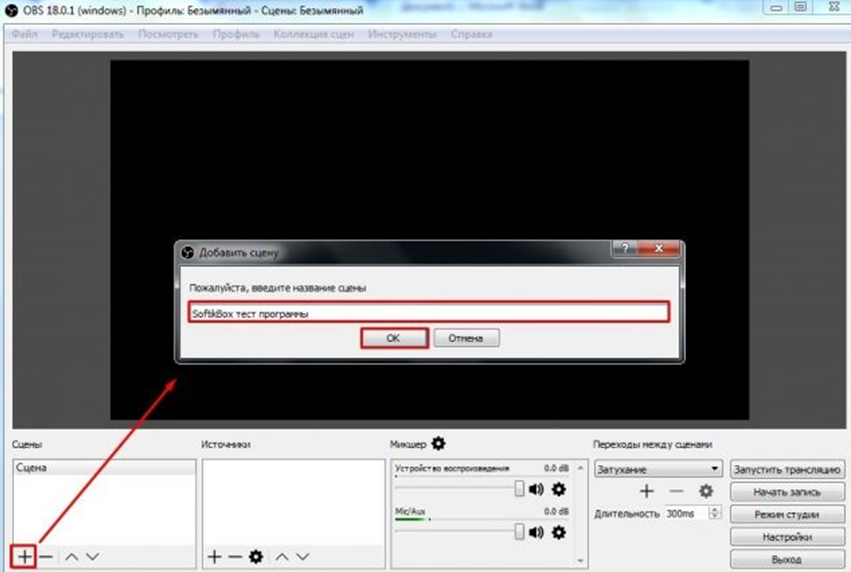Click the Длительность 300ms field
This screenshot has height=572, width=851.
(687, 512)
